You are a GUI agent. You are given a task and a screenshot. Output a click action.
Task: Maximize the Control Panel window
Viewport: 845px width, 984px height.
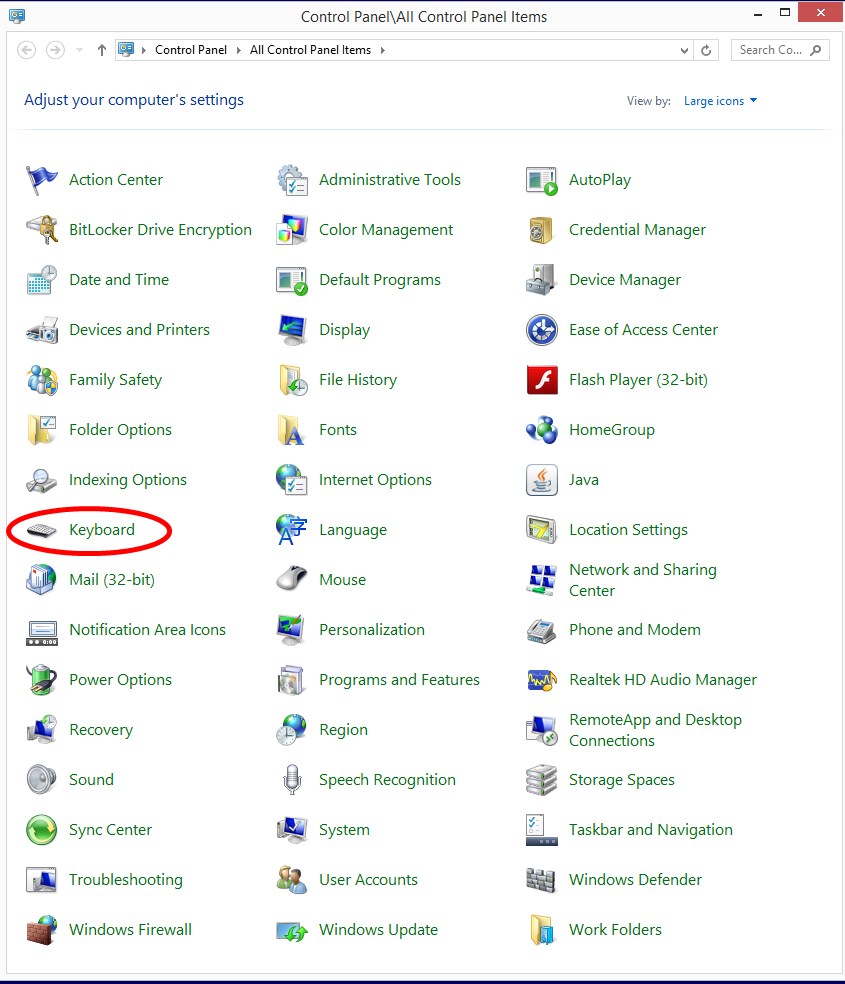pos(784,13)
